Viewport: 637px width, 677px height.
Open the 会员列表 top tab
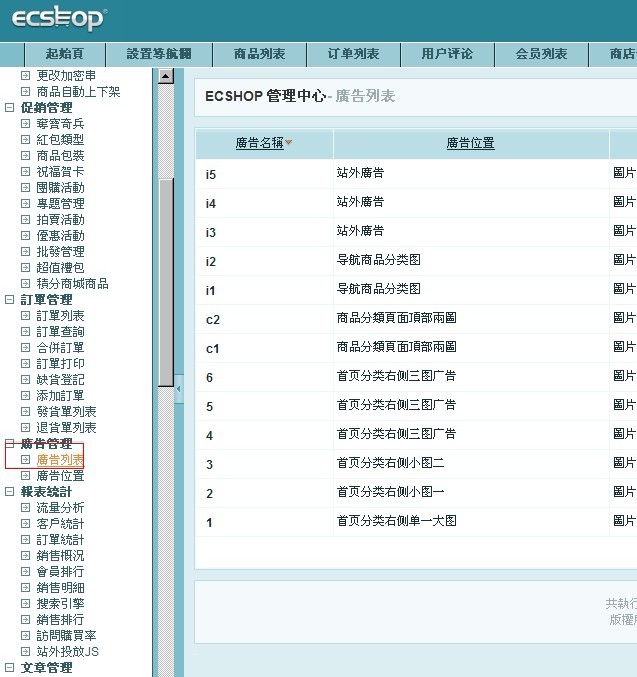point(542,54)
